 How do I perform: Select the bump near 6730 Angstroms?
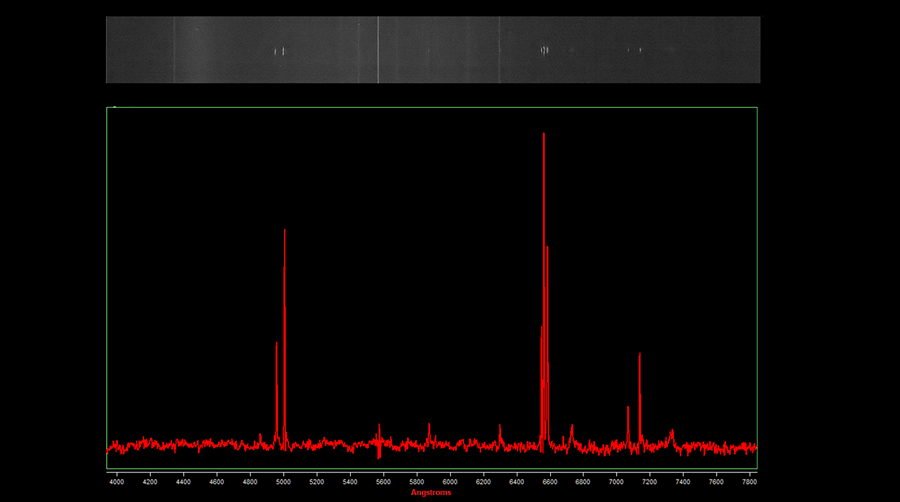(572, 427)
